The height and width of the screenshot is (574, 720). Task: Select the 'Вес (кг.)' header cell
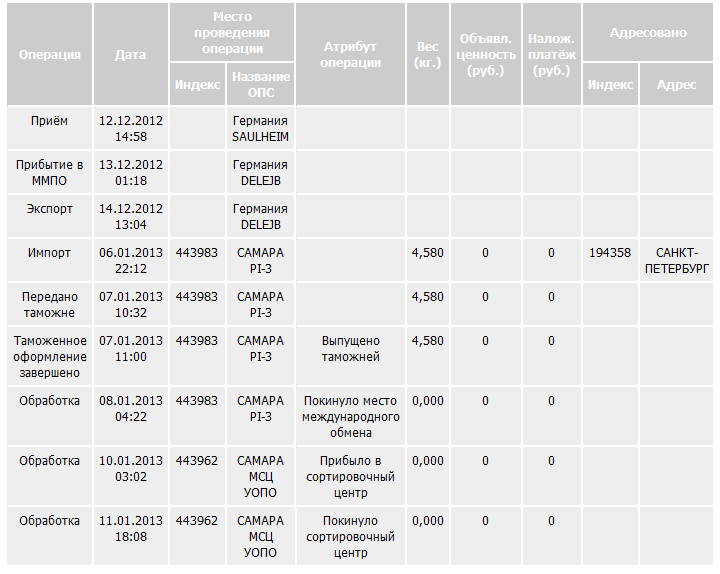(428, 54)
